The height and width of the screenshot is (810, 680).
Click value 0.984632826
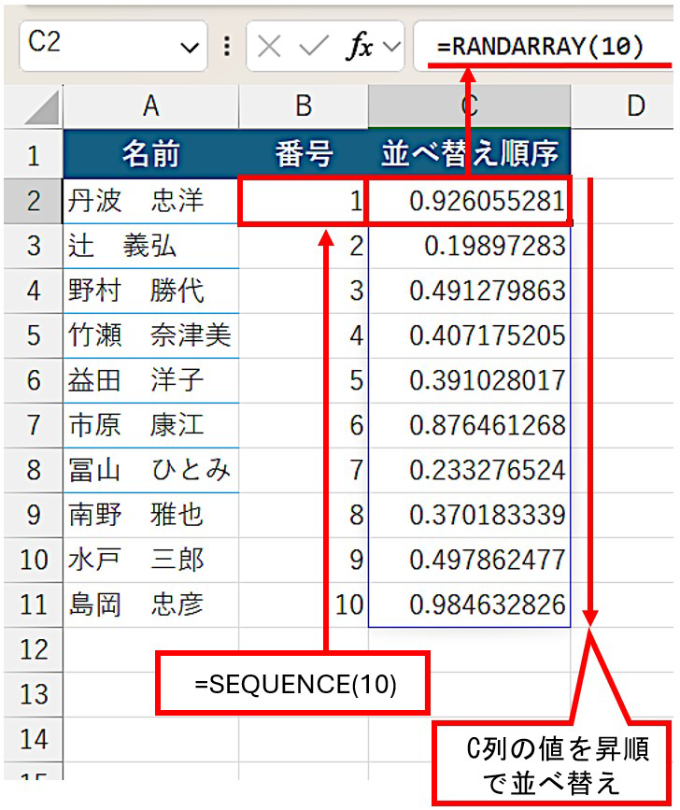(469, 605)
